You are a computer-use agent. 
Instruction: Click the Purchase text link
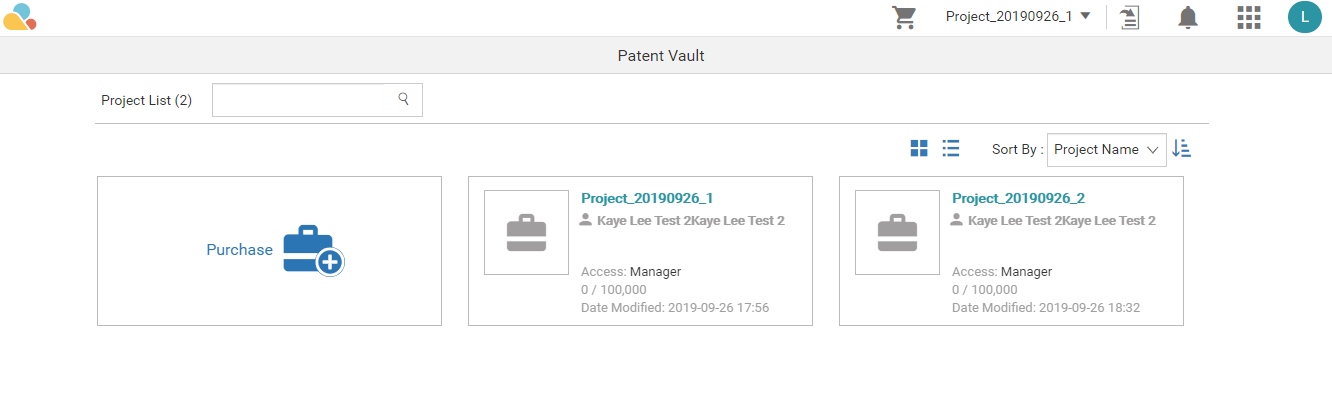[x=239, y=250]
